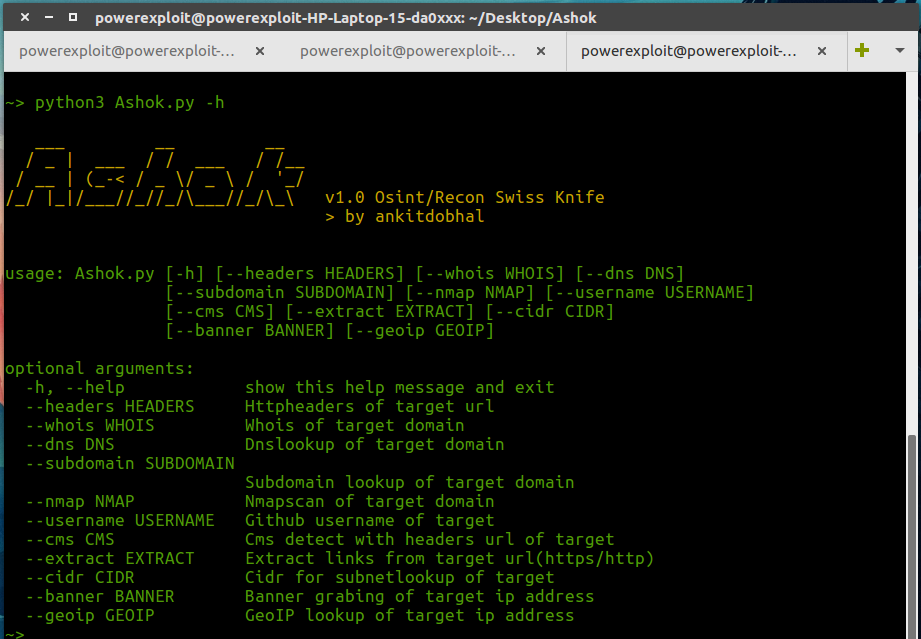Open a new terminal tab with the plus icon

(861, 50)
